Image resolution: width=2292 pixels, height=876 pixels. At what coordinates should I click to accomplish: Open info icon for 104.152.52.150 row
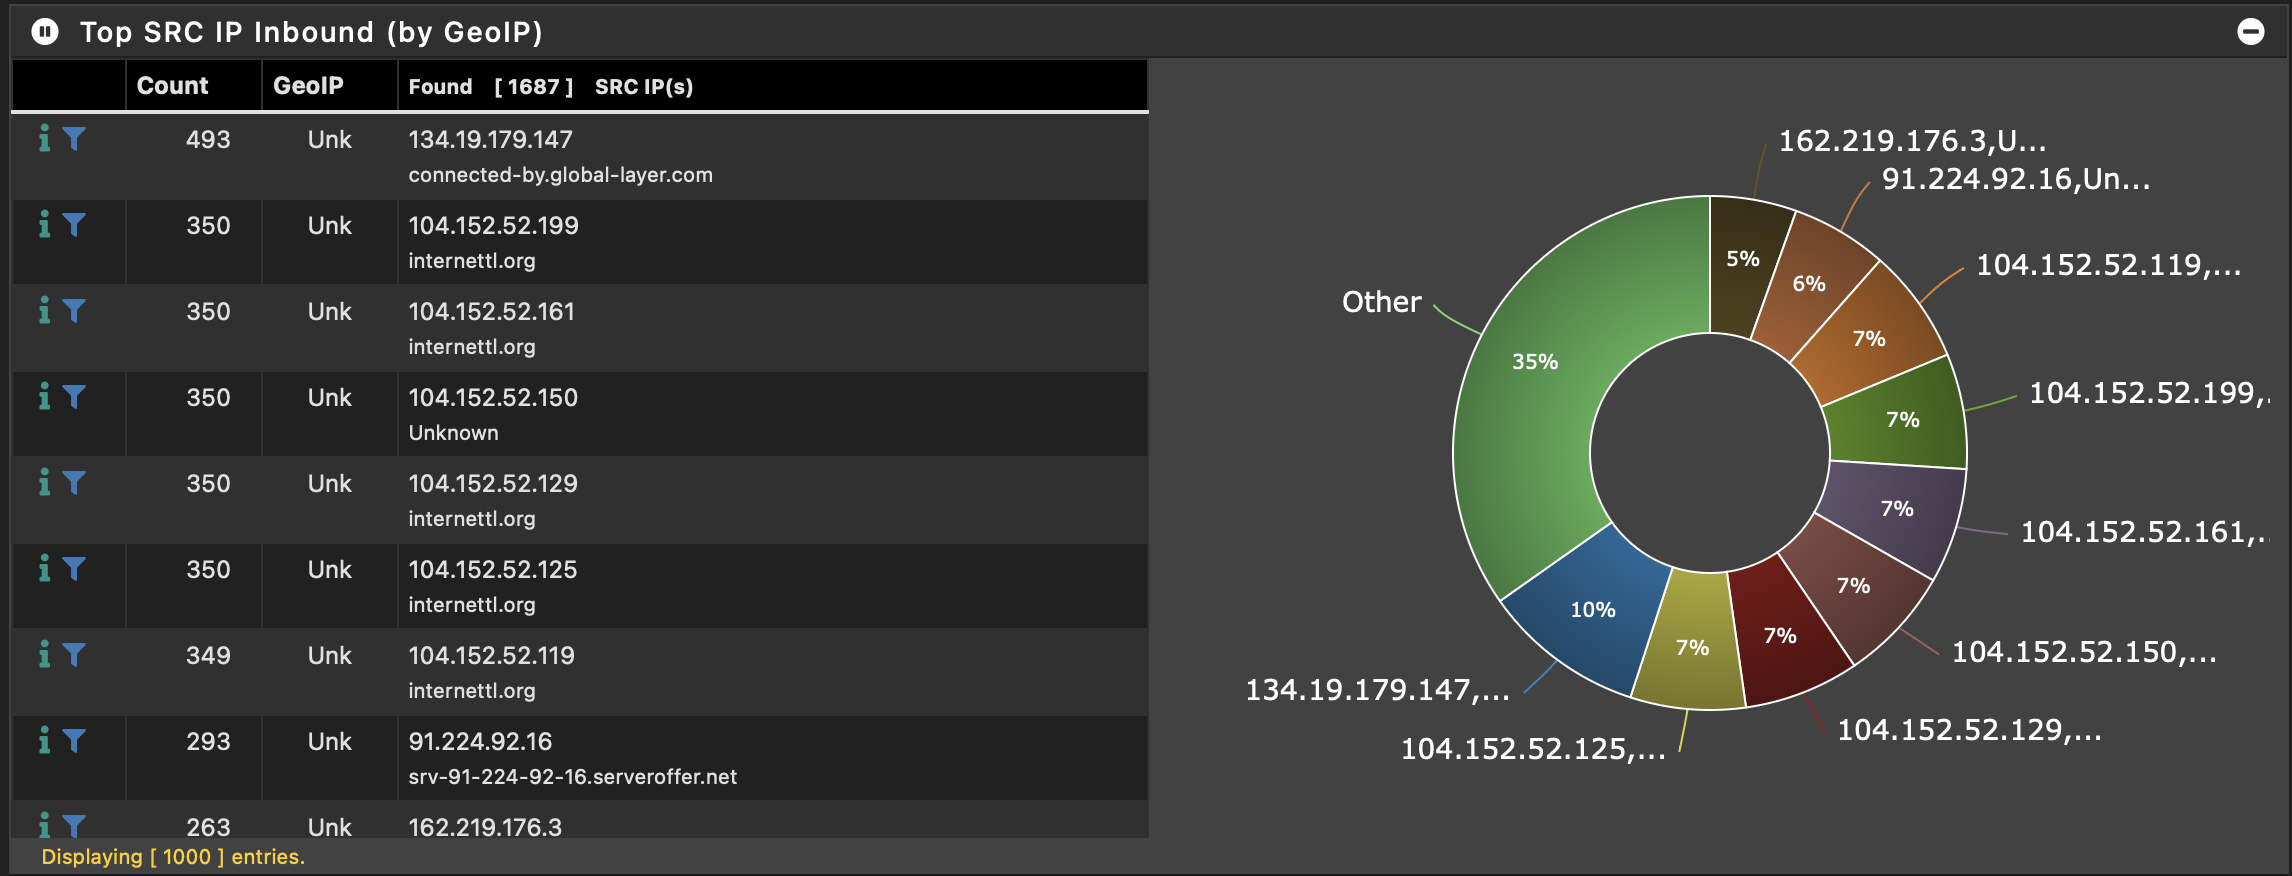[44, 397]
